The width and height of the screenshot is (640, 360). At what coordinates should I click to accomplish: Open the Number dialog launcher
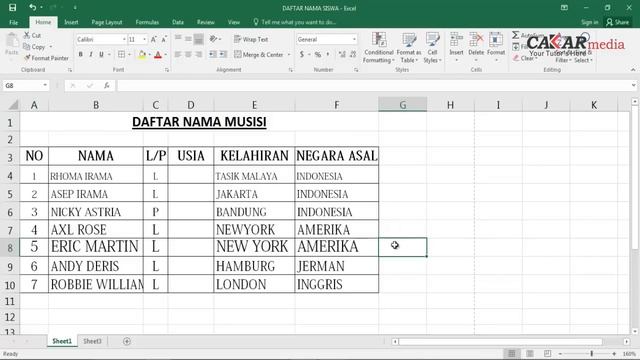coord(356,70)
